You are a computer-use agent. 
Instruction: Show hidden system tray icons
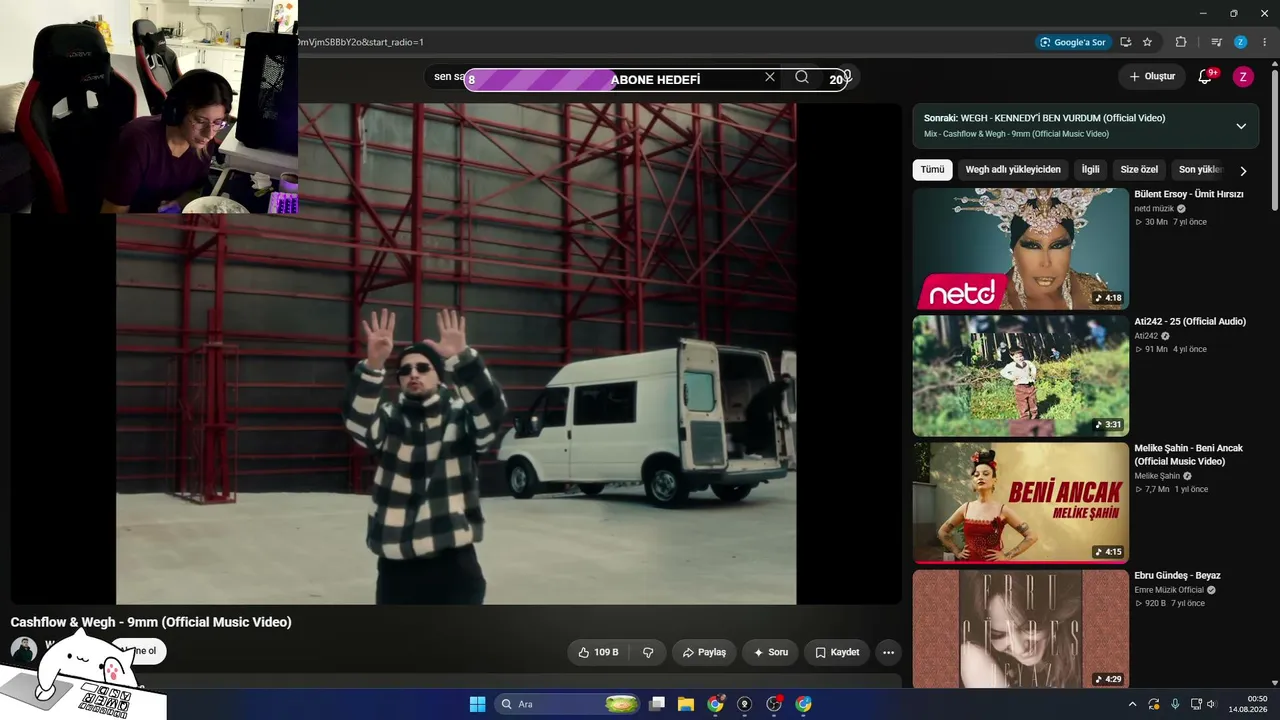point(1132,704)
